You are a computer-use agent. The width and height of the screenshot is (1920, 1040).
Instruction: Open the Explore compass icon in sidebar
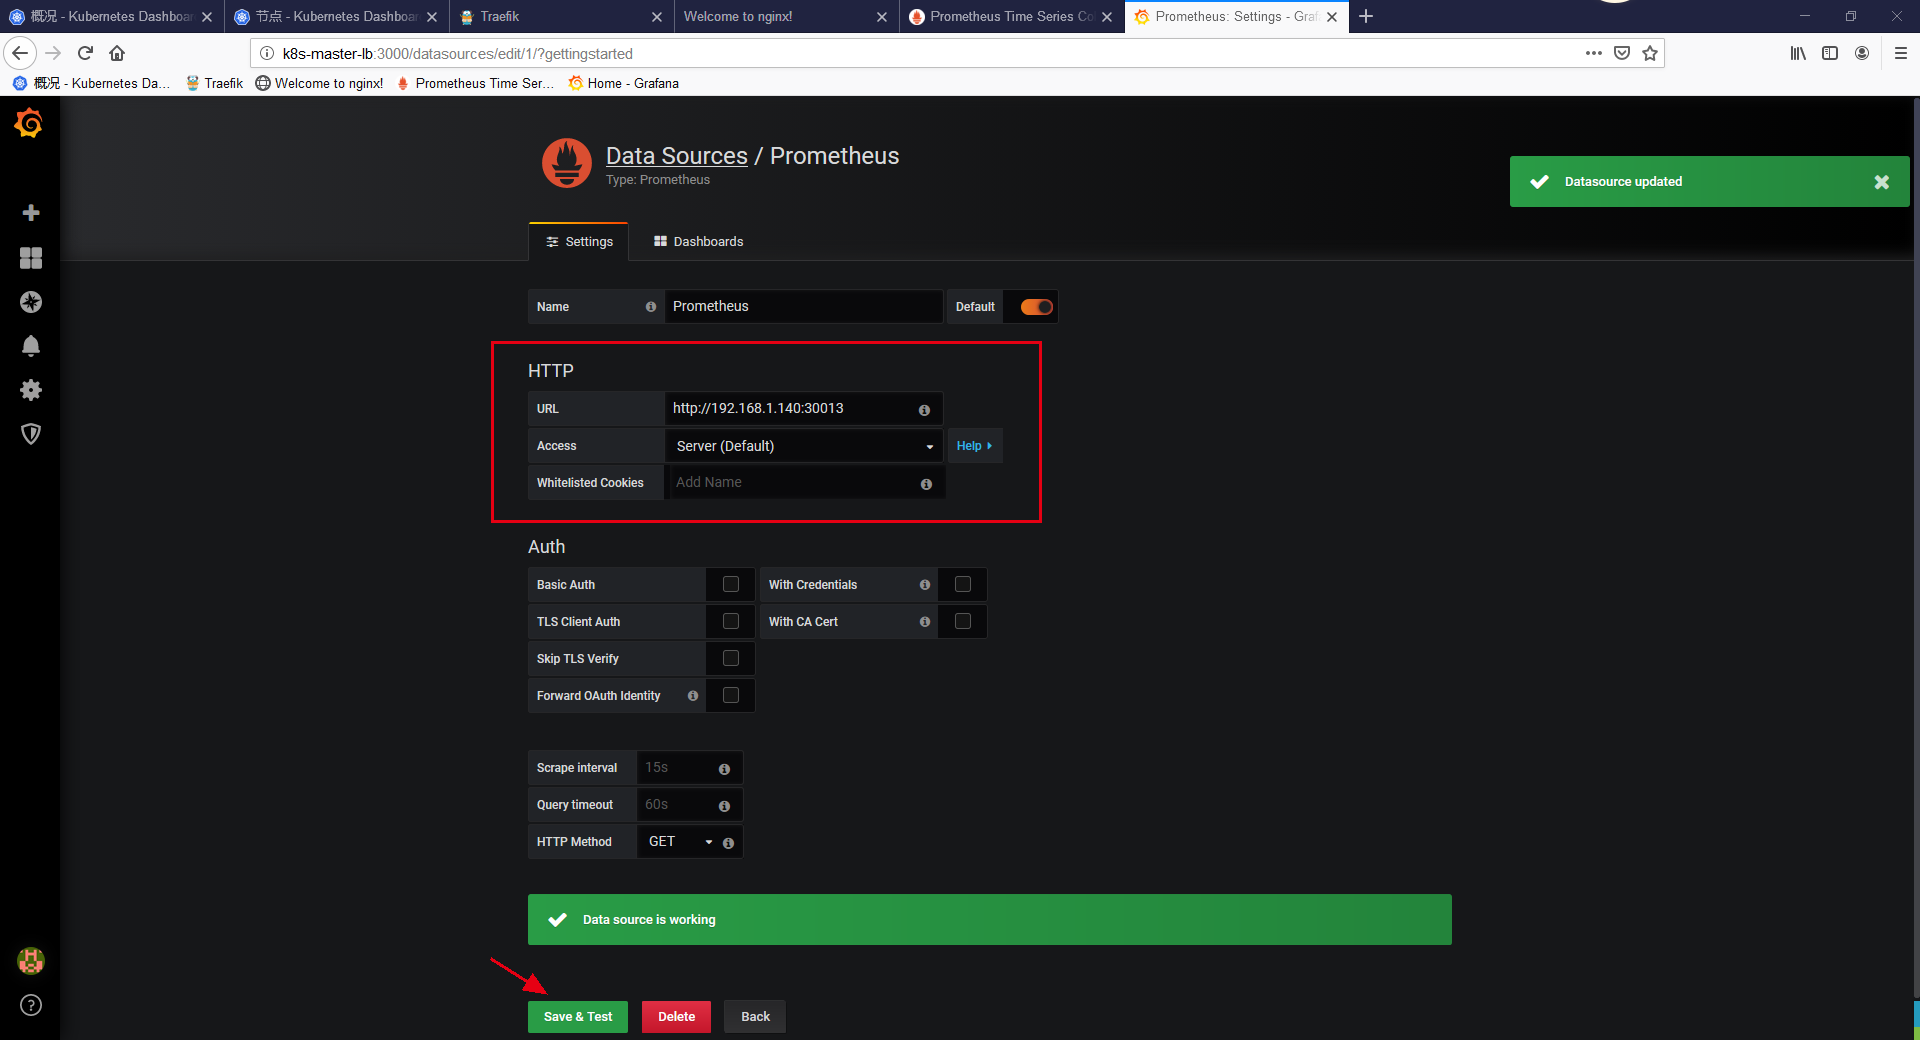click(x=31, y=302)
